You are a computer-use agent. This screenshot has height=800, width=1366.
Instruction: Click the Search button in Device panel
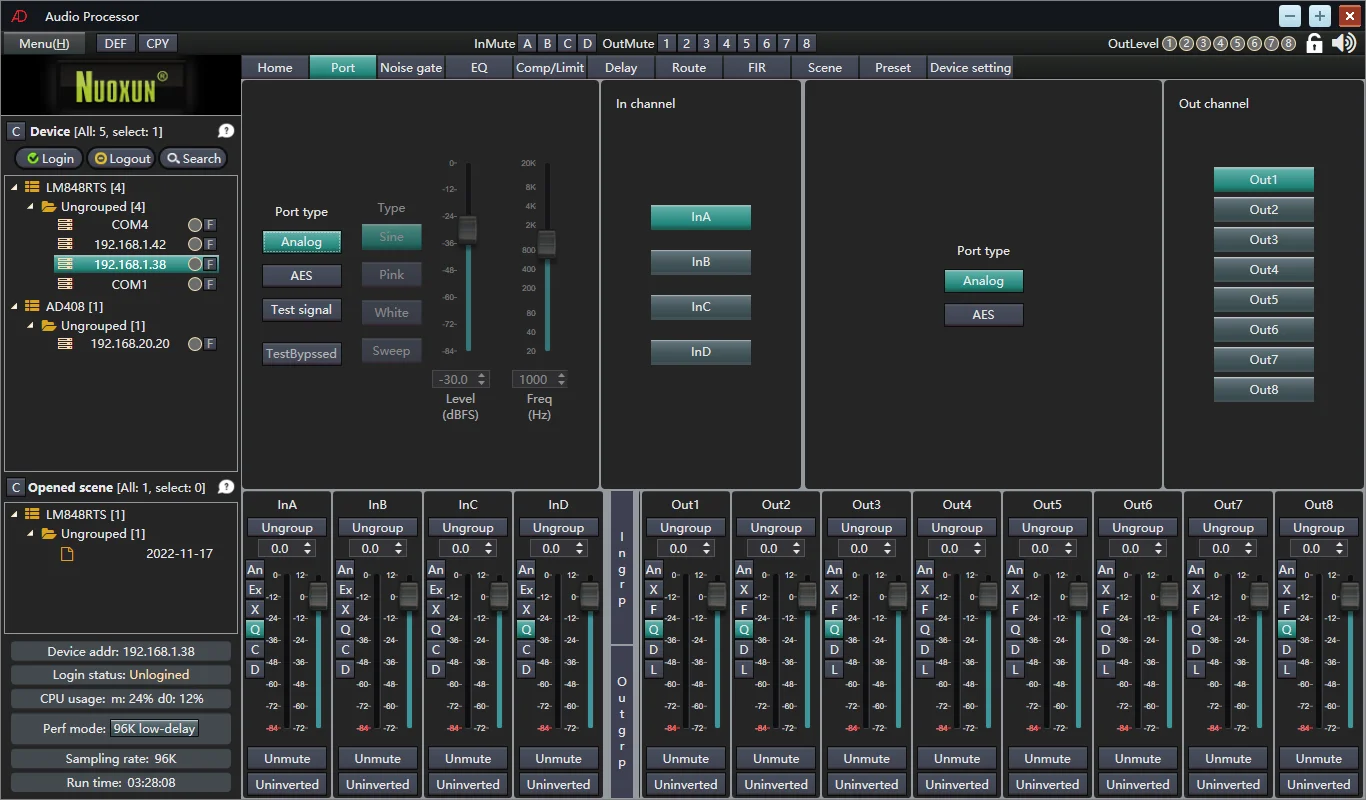click(193, 158)
